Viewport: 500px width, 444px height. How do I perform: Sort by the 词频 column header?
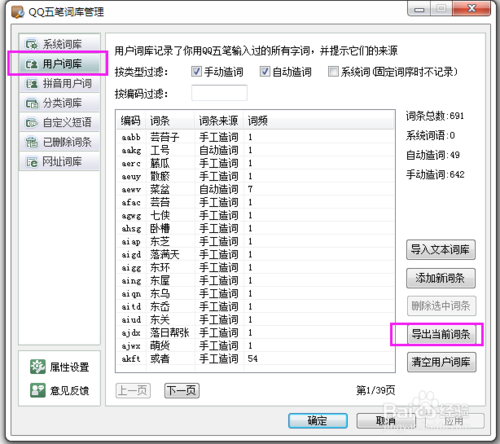(x=319, y=121)
